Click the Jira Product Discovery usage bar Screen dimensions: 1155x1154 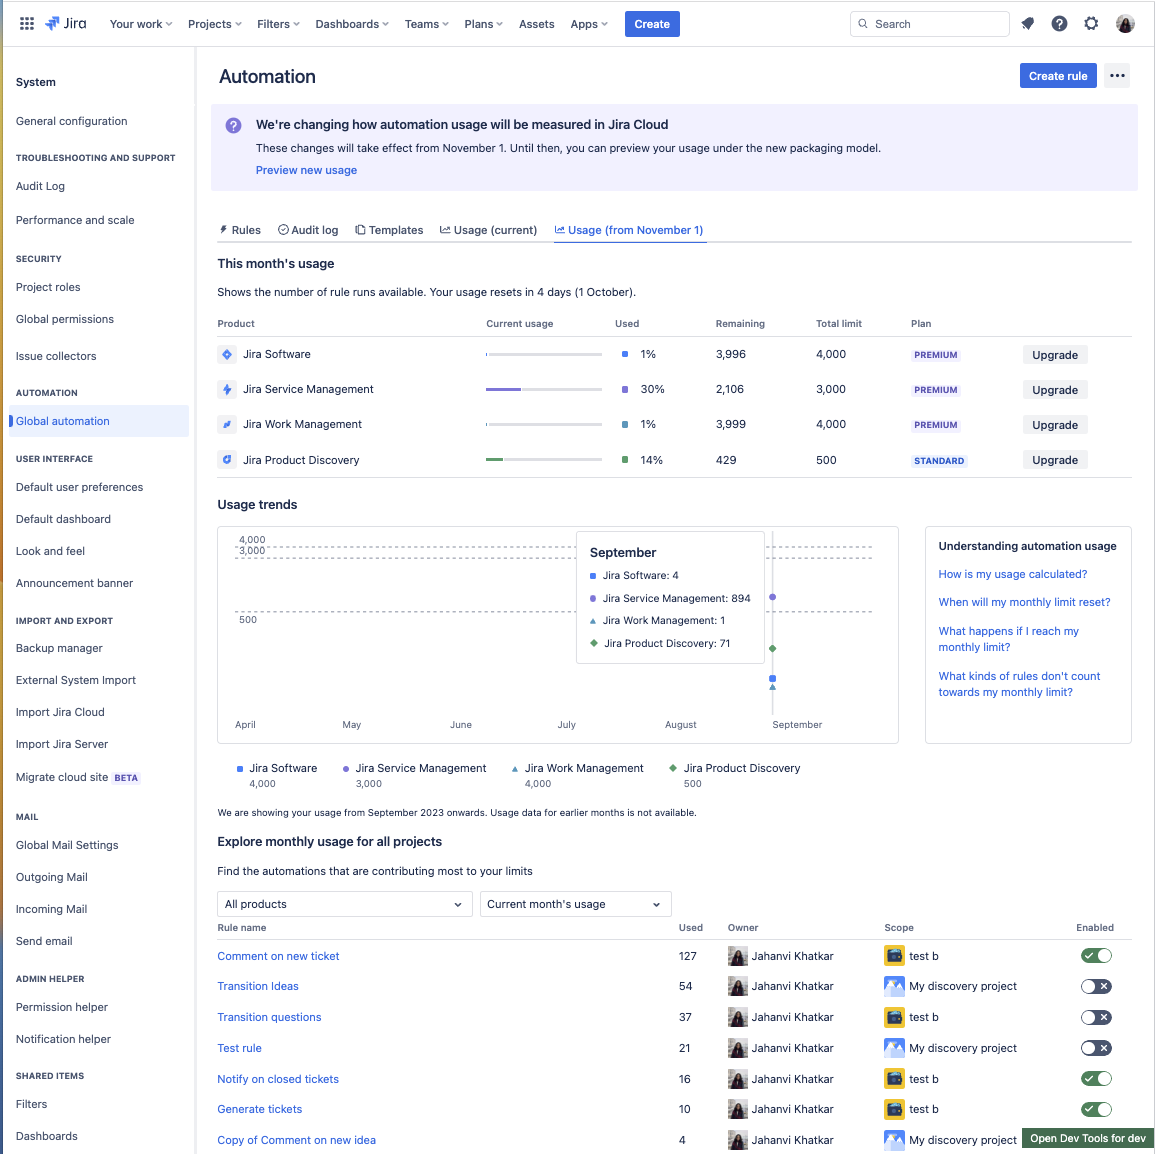(544, 460)
